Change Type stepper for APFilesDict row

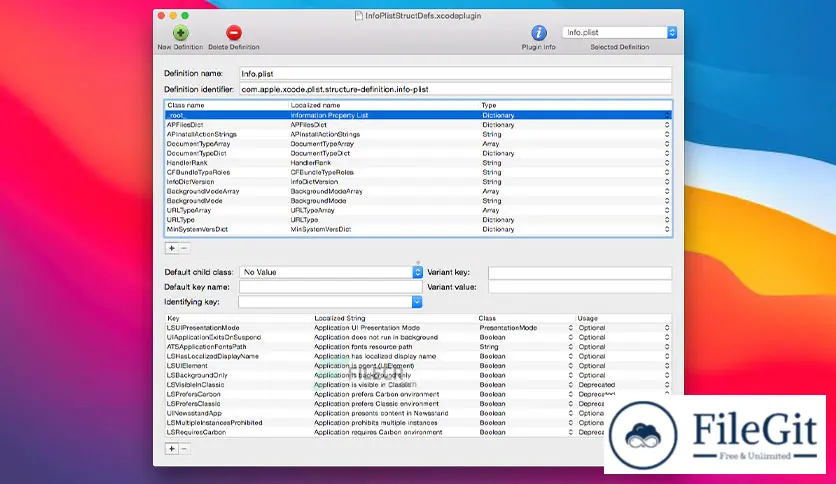666,125
